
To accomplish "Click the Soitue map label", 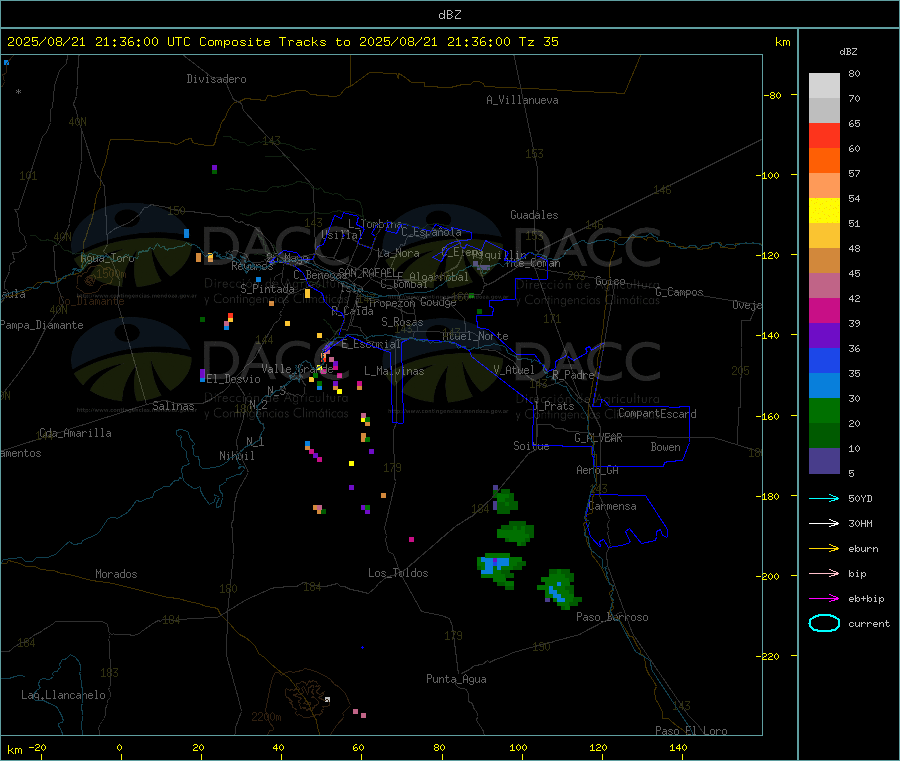I will tap(531, 446).
